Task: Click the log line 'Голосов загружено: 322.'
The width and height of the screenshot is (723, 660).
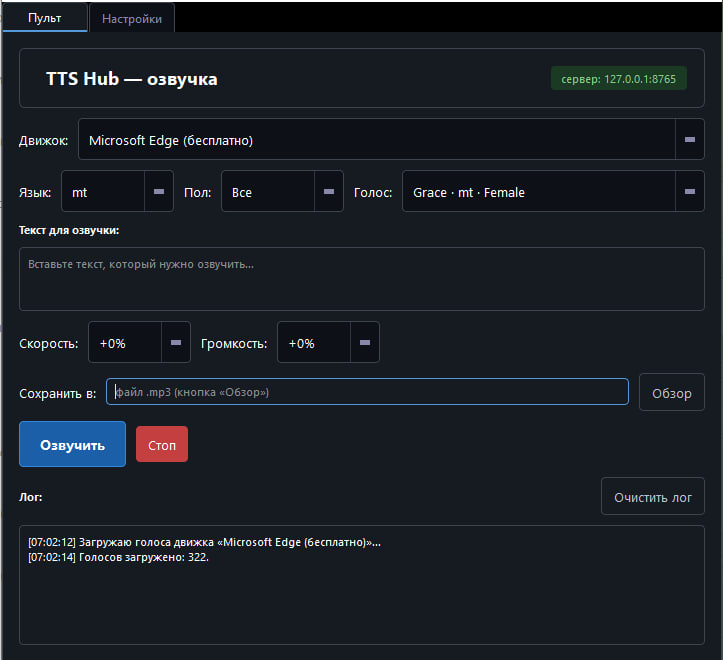Action: pos(119,557)
